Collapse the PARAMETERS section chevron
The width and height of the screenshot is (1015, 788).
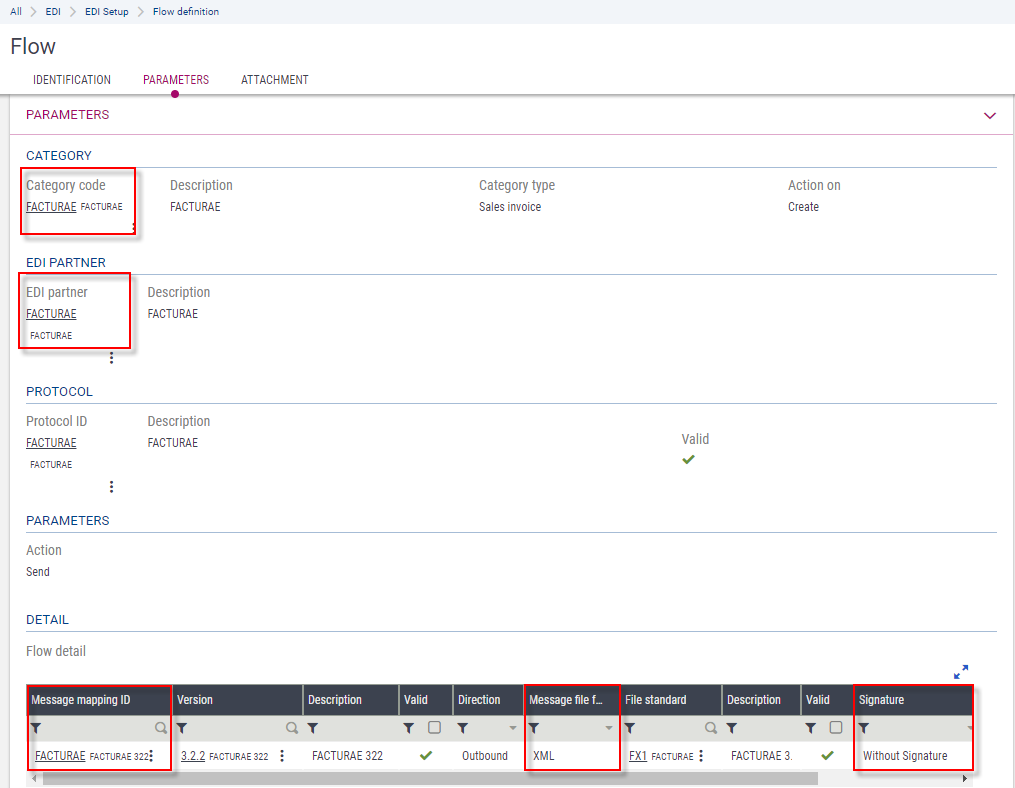(x=990, y=116)
